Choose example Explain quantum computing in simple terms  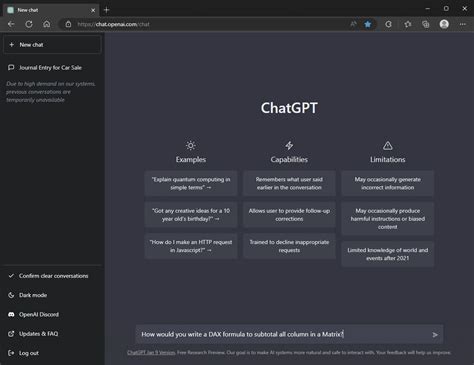pyautogui.click(x=191, y=183)
